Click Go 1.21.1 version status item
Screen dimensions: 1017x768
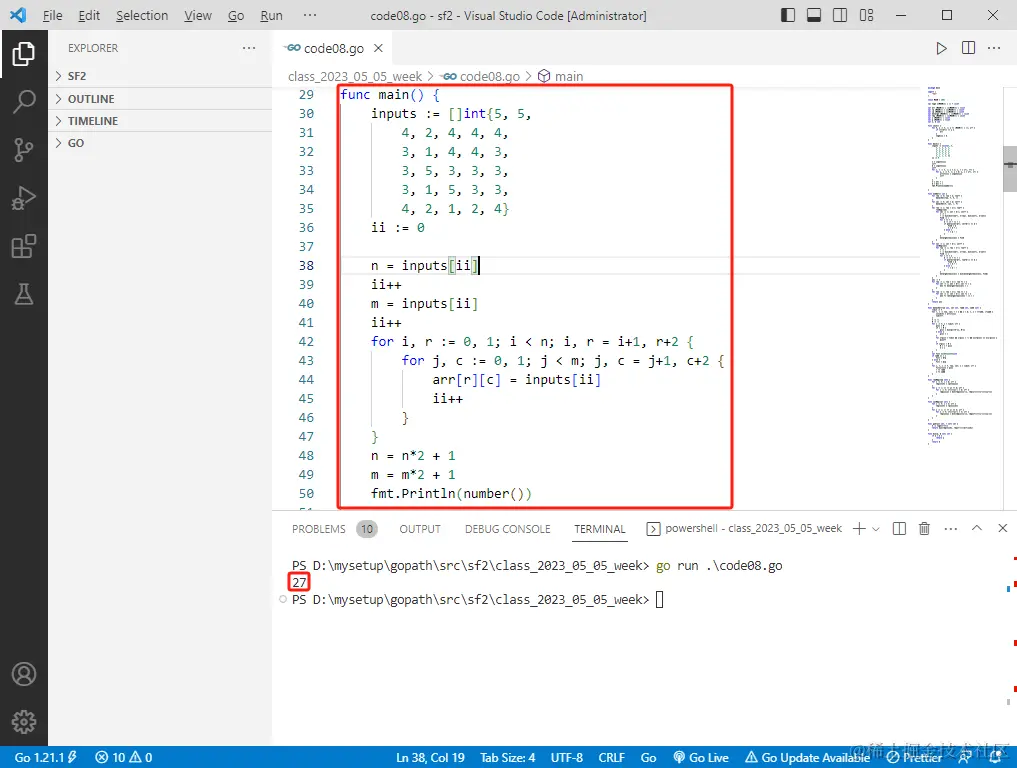[x=45, y=758]
